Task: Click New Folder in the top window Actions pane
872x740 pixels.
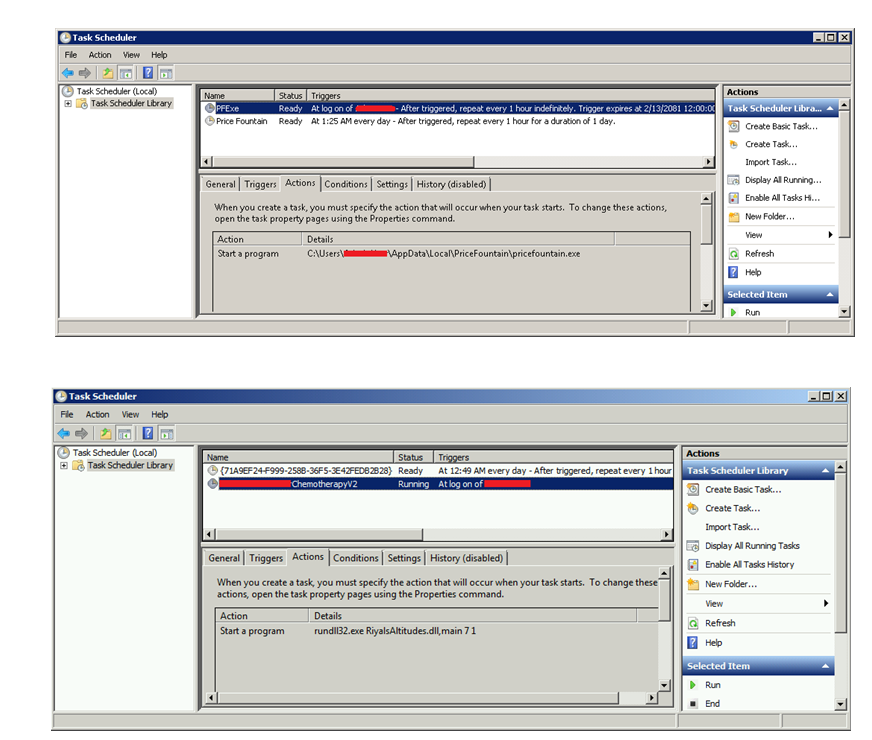Action: (x=769, y=216)
